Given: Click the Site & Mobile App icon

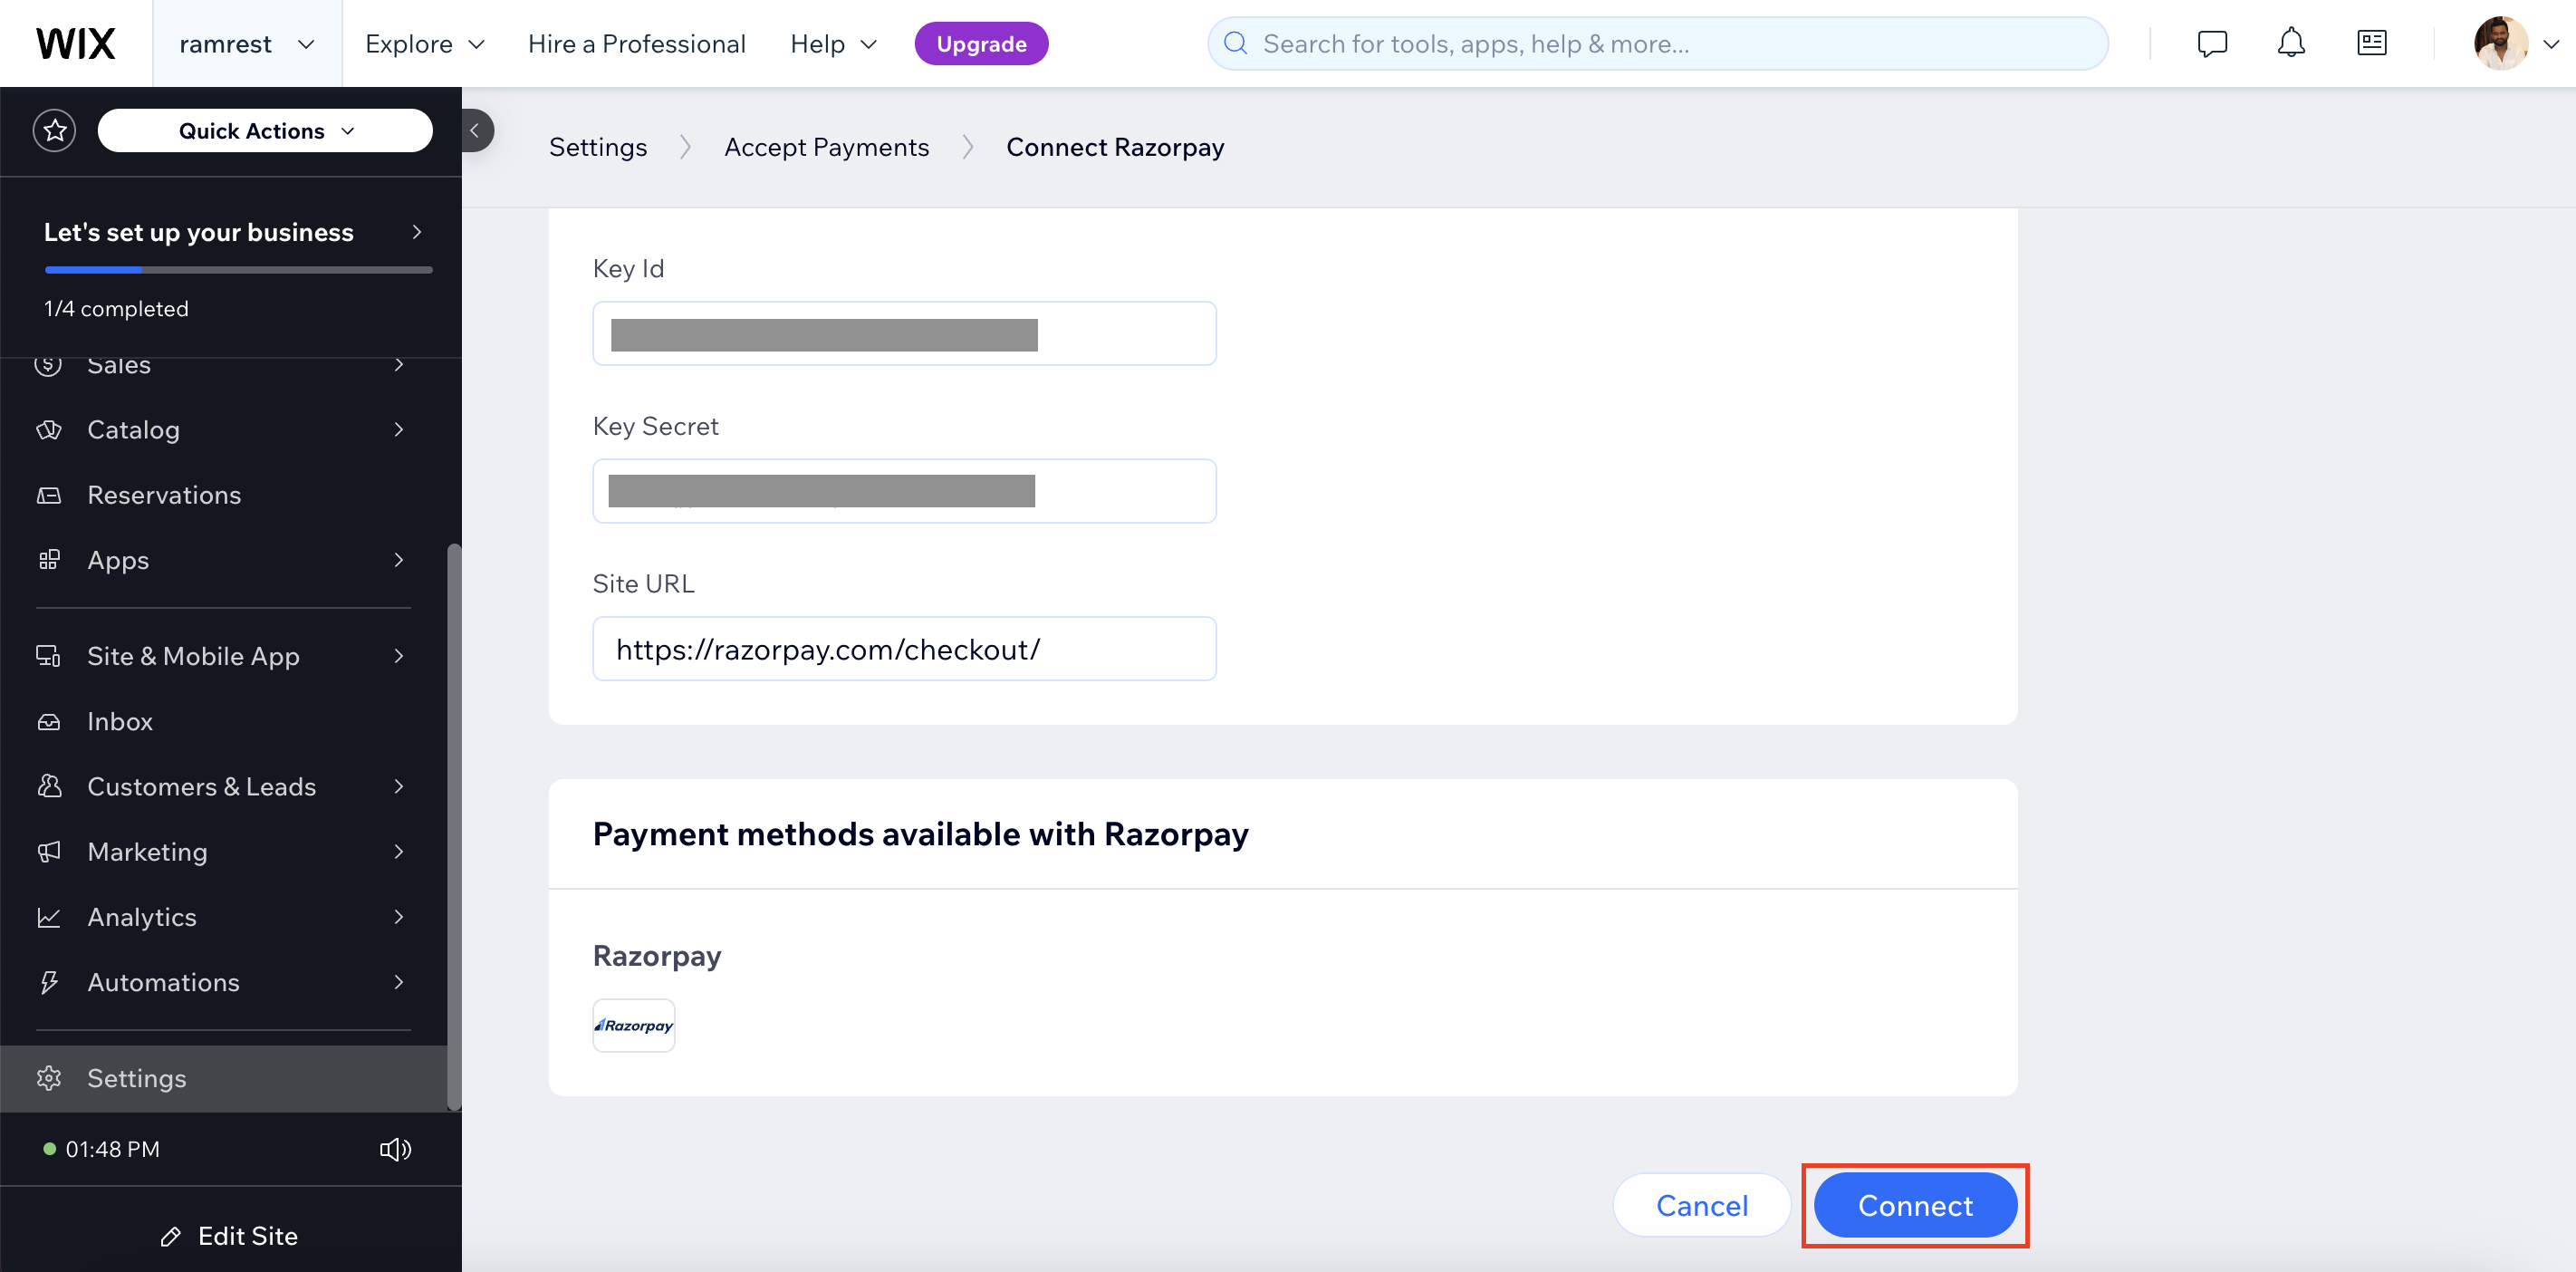Looking at the screenshot, I should 49,656.
